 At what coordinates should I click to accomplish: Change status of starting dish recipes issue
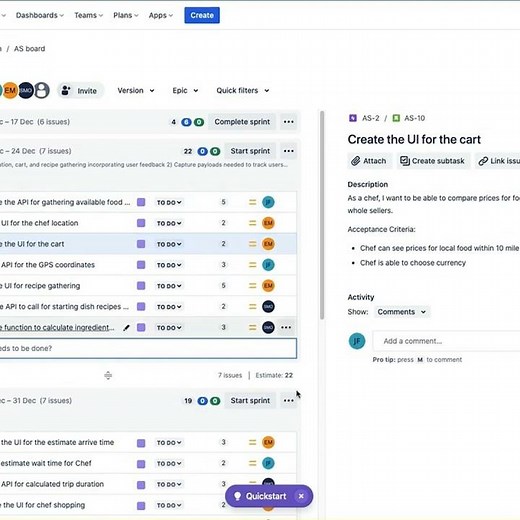169,307
